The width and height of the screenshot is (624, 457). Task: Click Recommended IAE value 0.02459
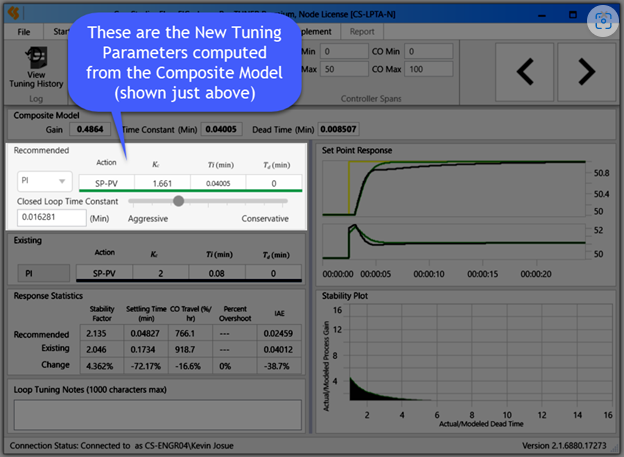click(x=279, y=333)
